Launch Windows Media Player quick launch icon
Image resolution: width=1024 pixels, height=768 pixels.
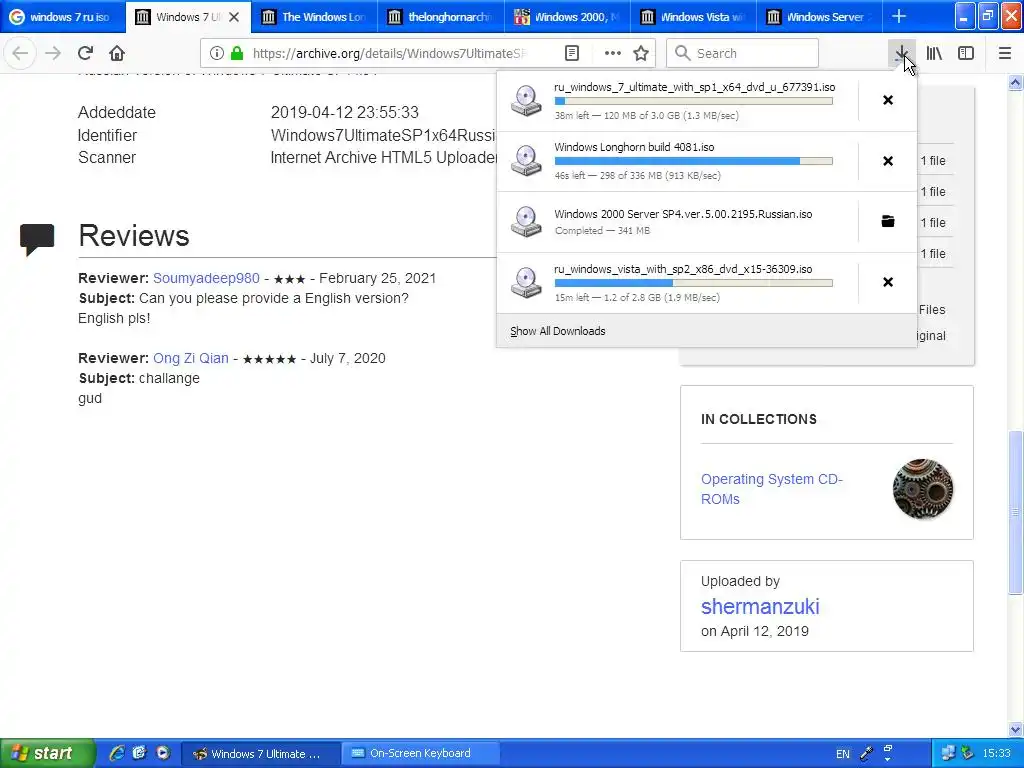[x=163, y=753]
